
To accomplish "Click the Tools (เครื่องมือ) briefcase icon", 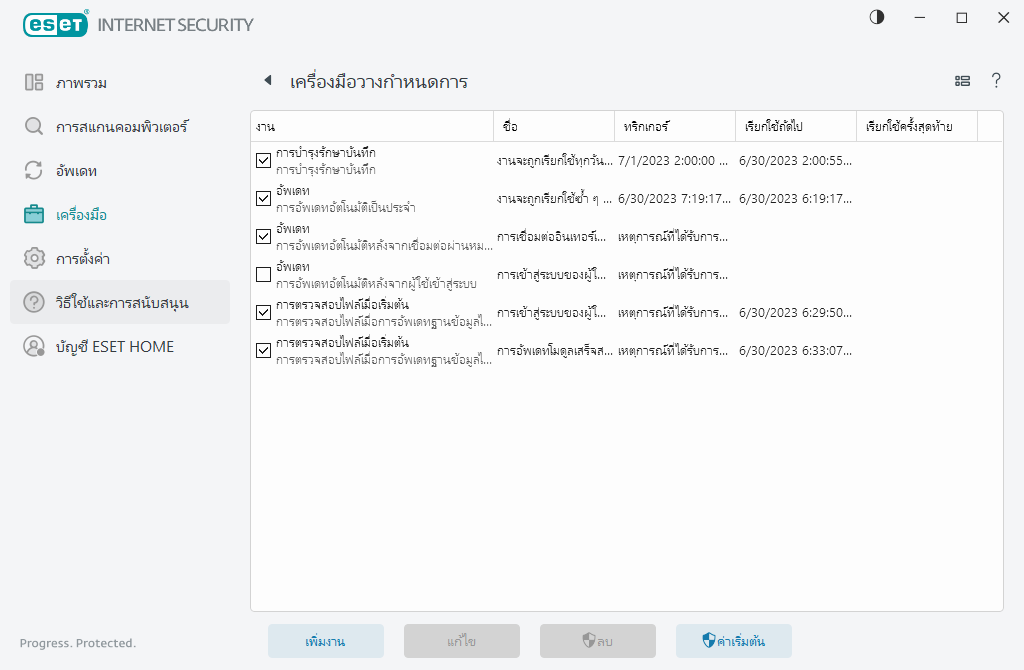I will [34, 214].
